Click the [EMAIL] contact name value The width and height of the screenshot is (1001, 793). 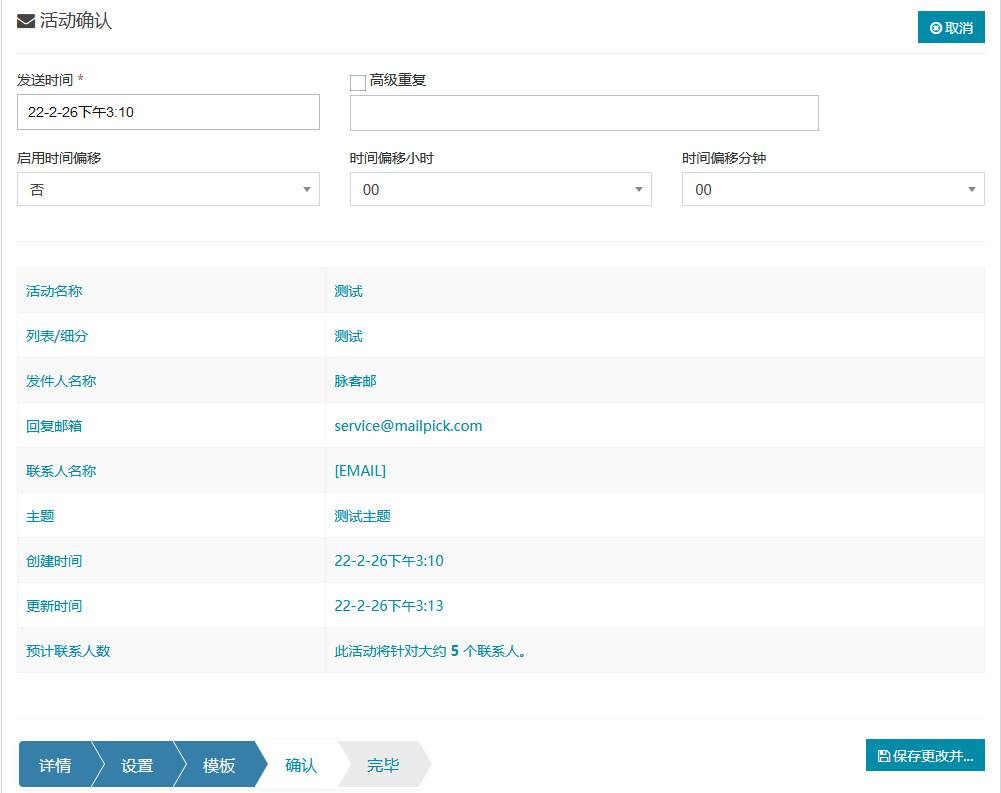click(360, 471)
